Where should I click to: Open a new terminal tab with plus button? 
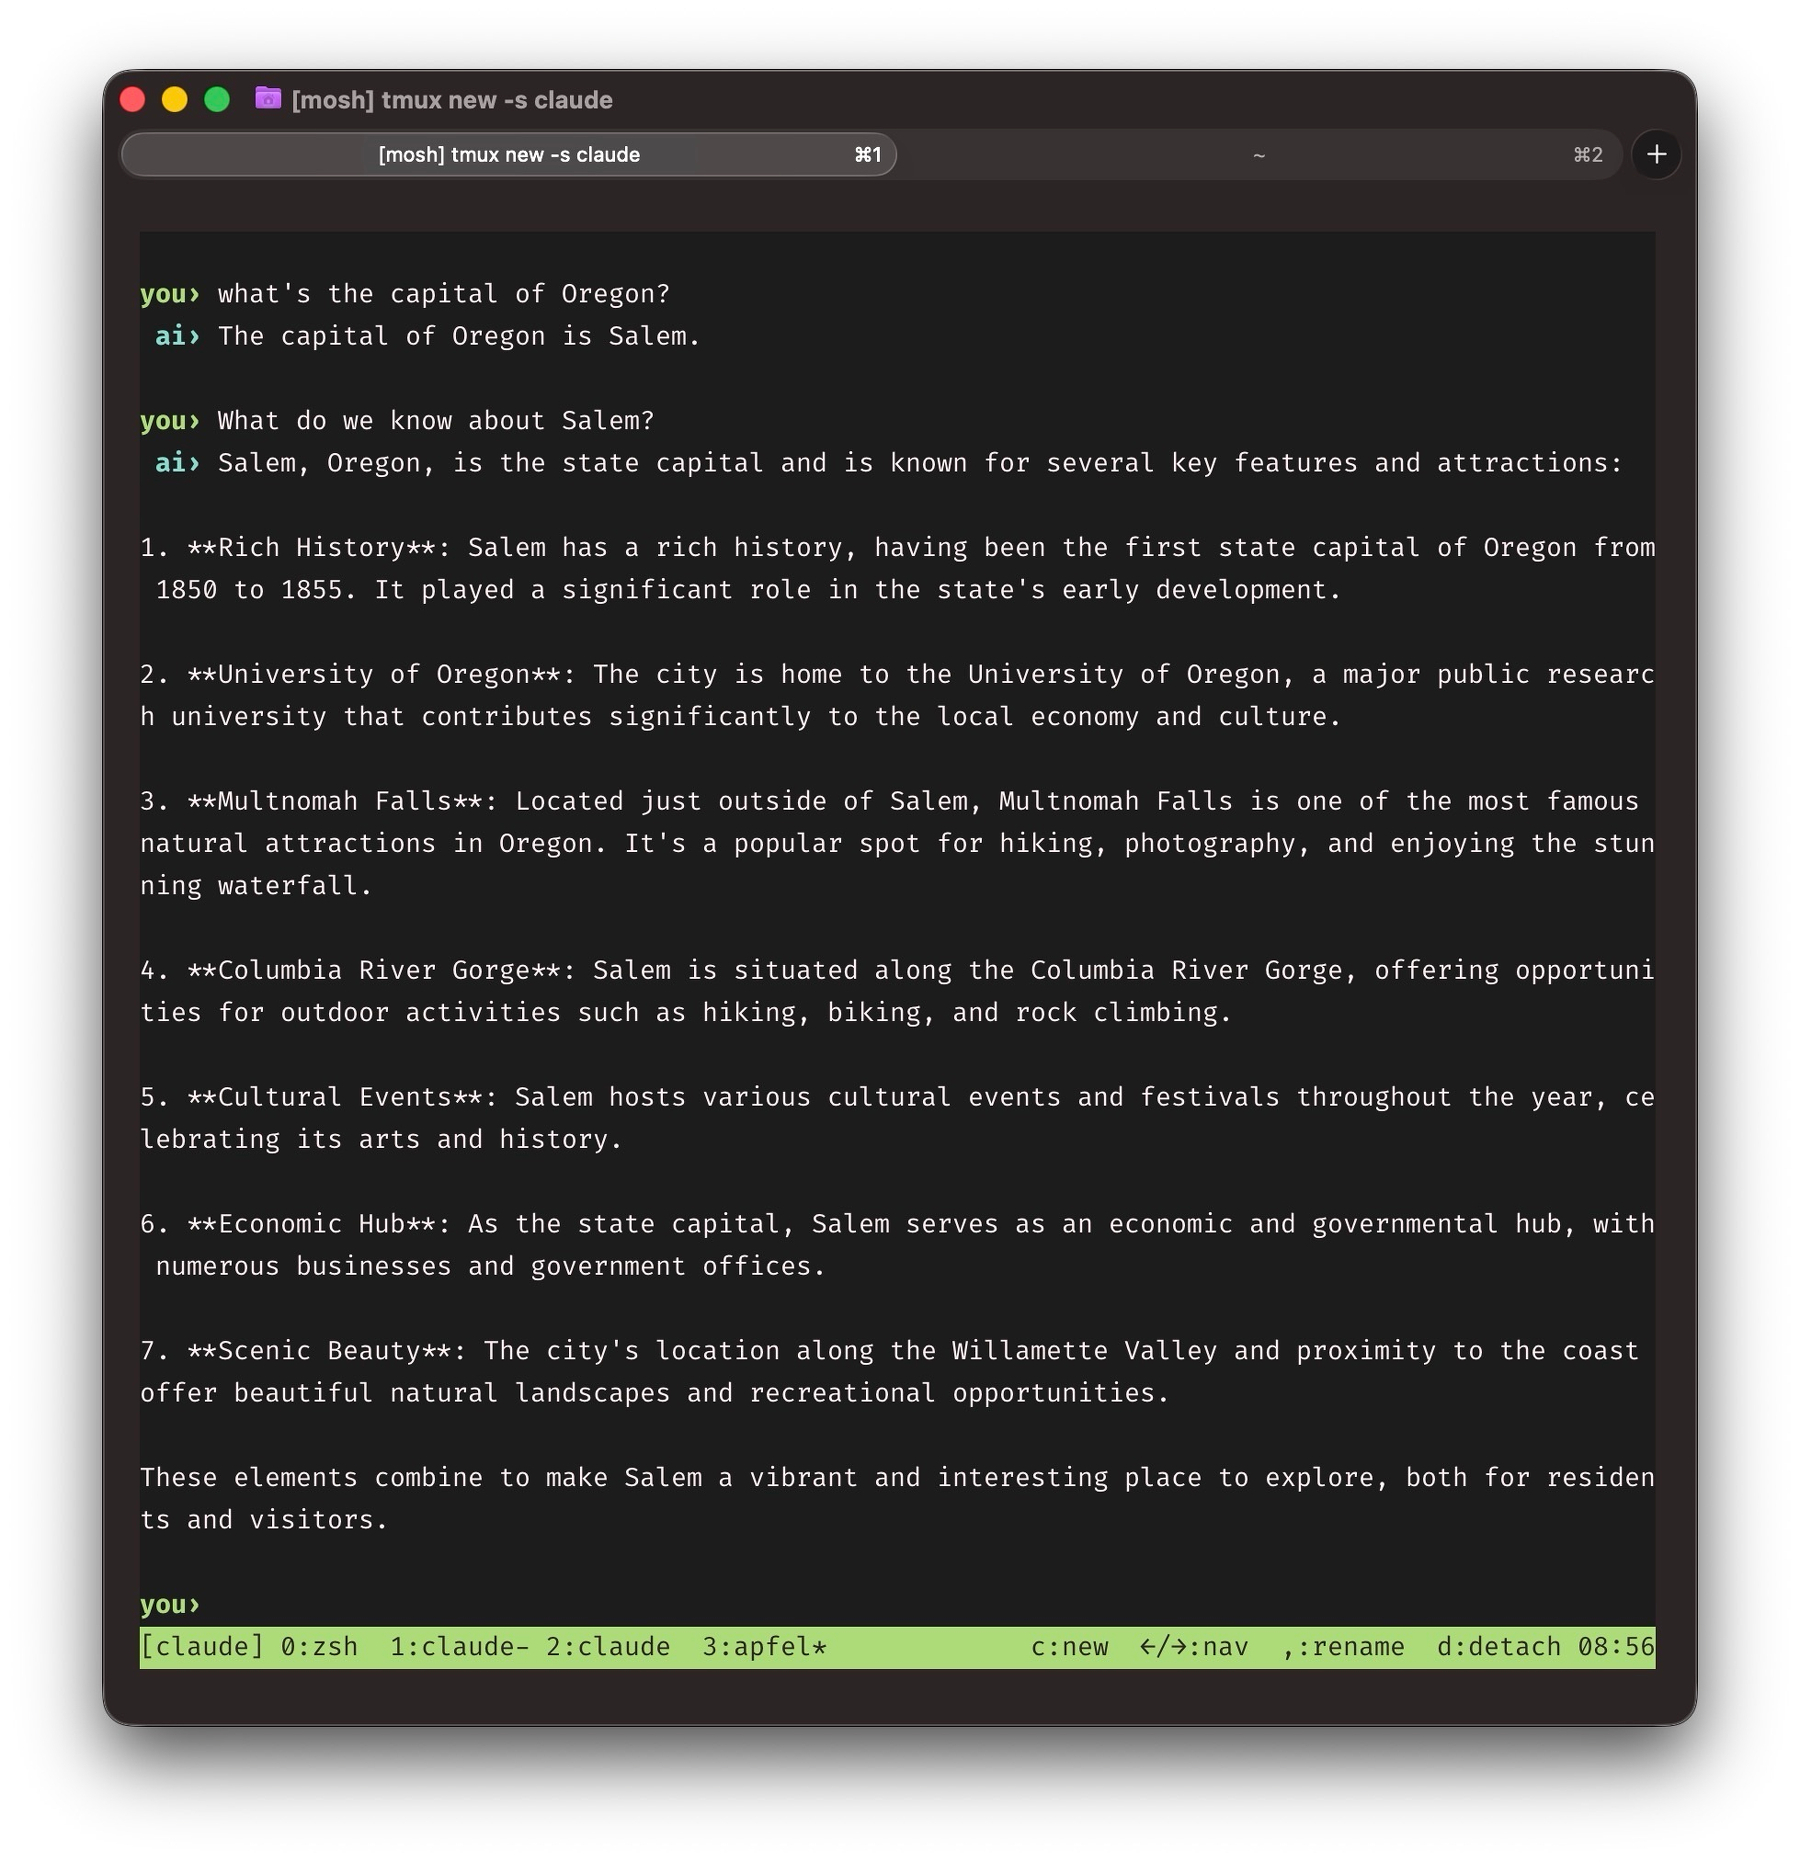click(x=1656, y=154)
